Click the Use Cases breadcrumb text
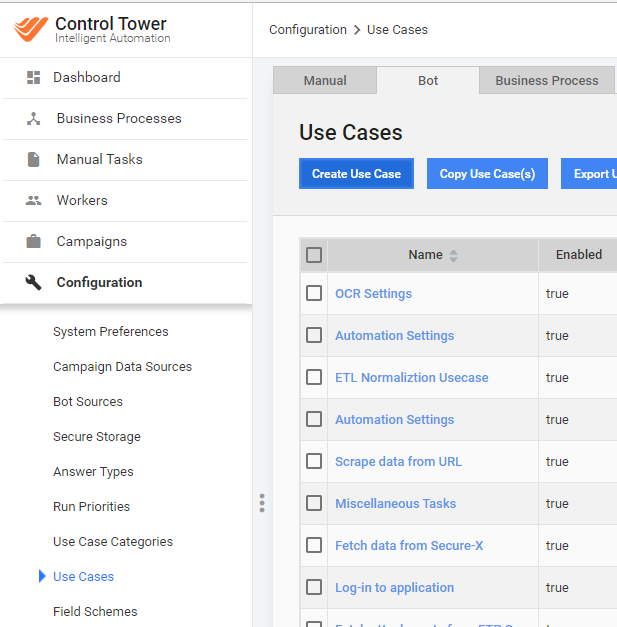Viewport: 617px width, 627px height. point(397,30)
